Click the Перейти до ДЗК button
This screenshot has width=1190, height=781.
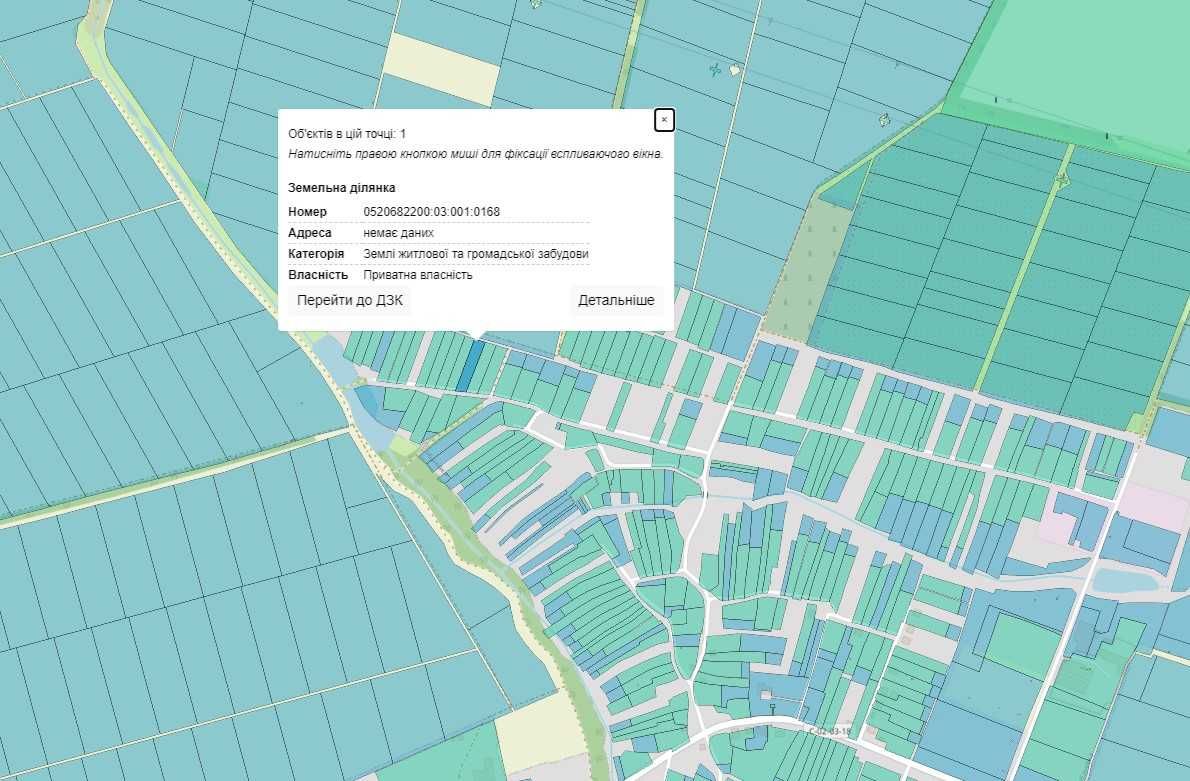[x=350, y=301]
